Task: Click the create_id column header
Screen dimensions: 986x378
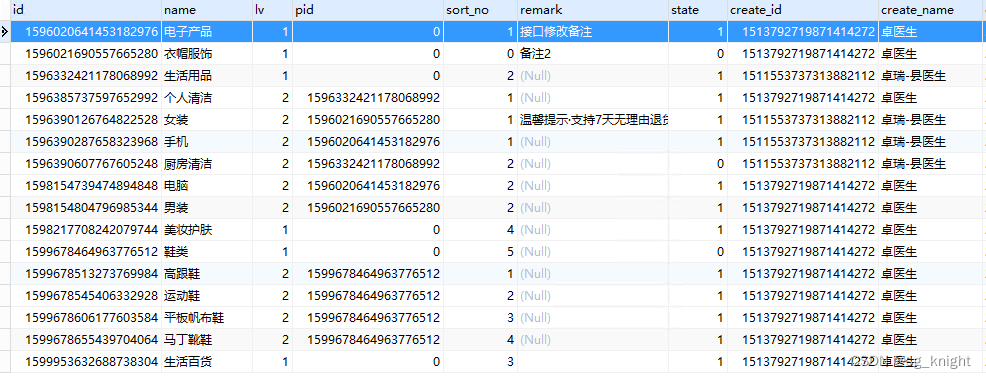Action: [803, 9]
